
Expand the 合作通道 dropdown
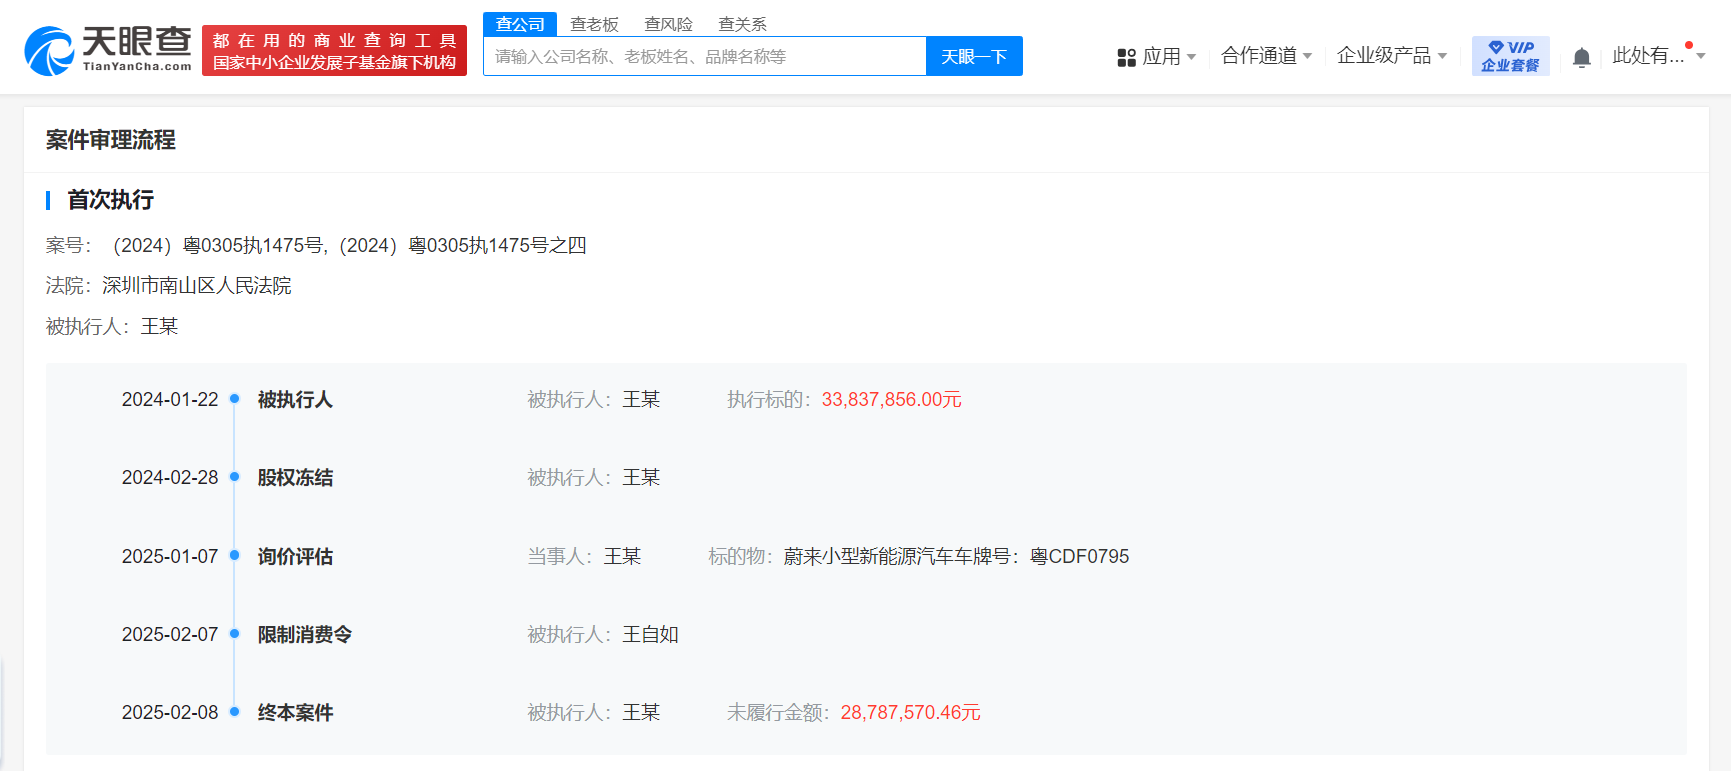1266,56
